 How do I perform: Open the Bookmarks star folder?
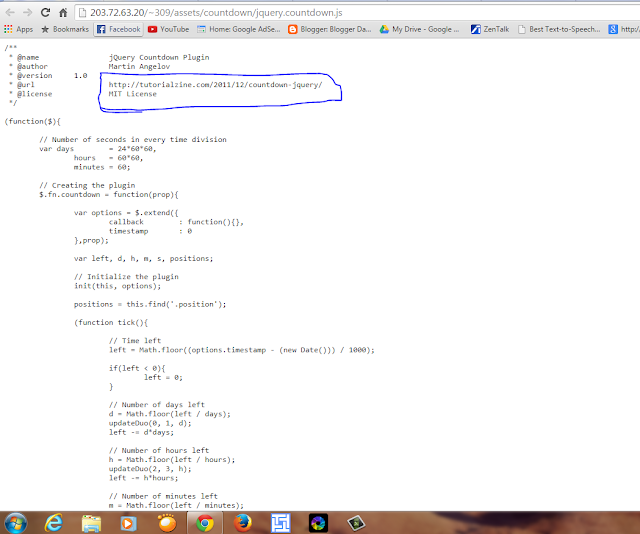[x=65, y=29]
